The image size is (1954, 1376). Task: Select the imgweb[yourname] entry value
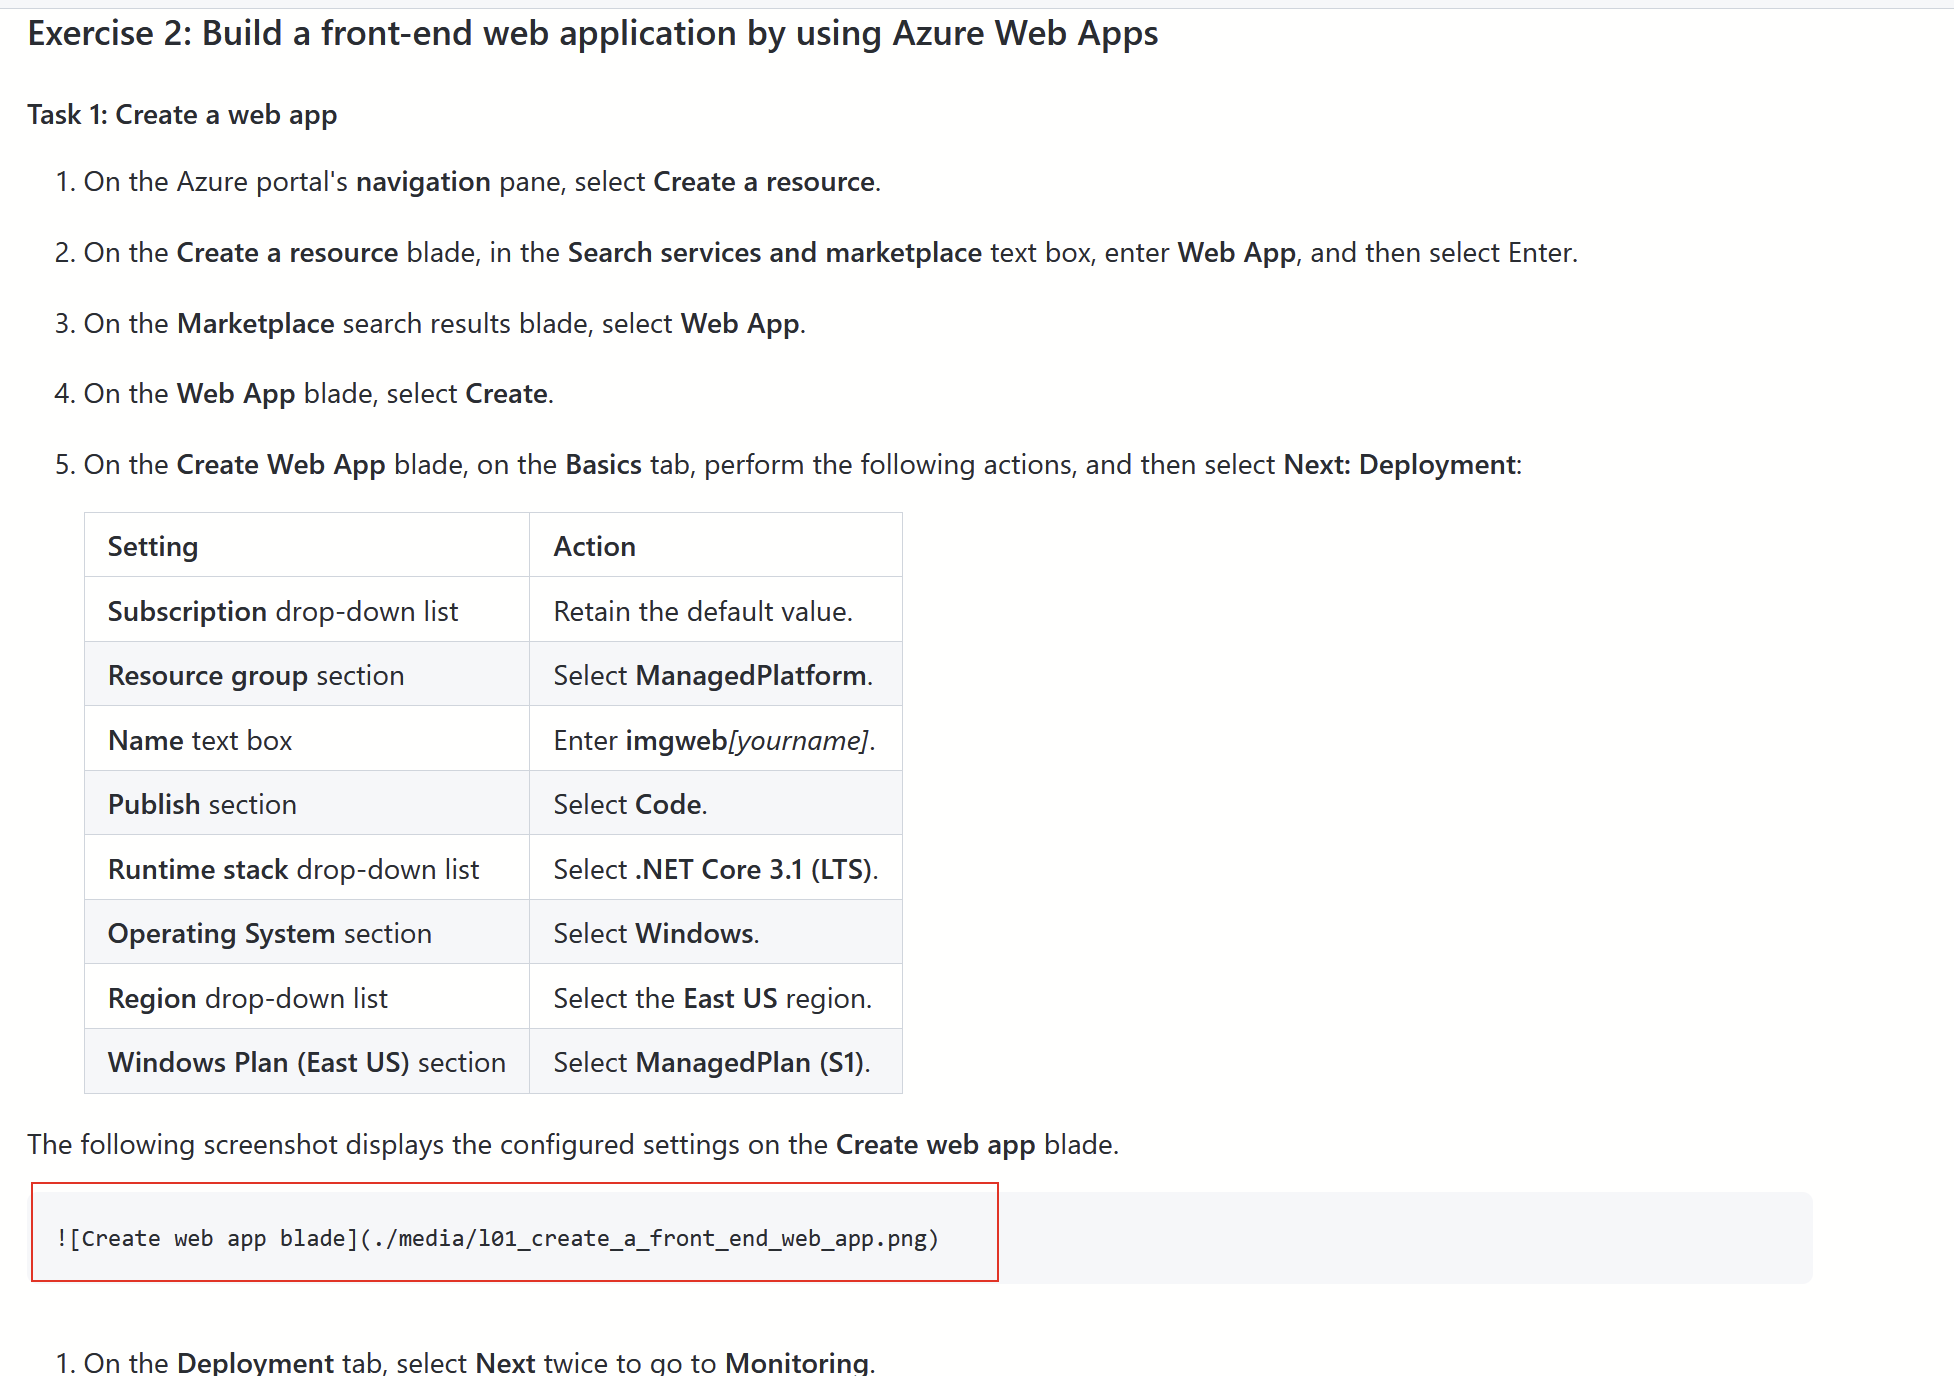(x=713, y=739)
